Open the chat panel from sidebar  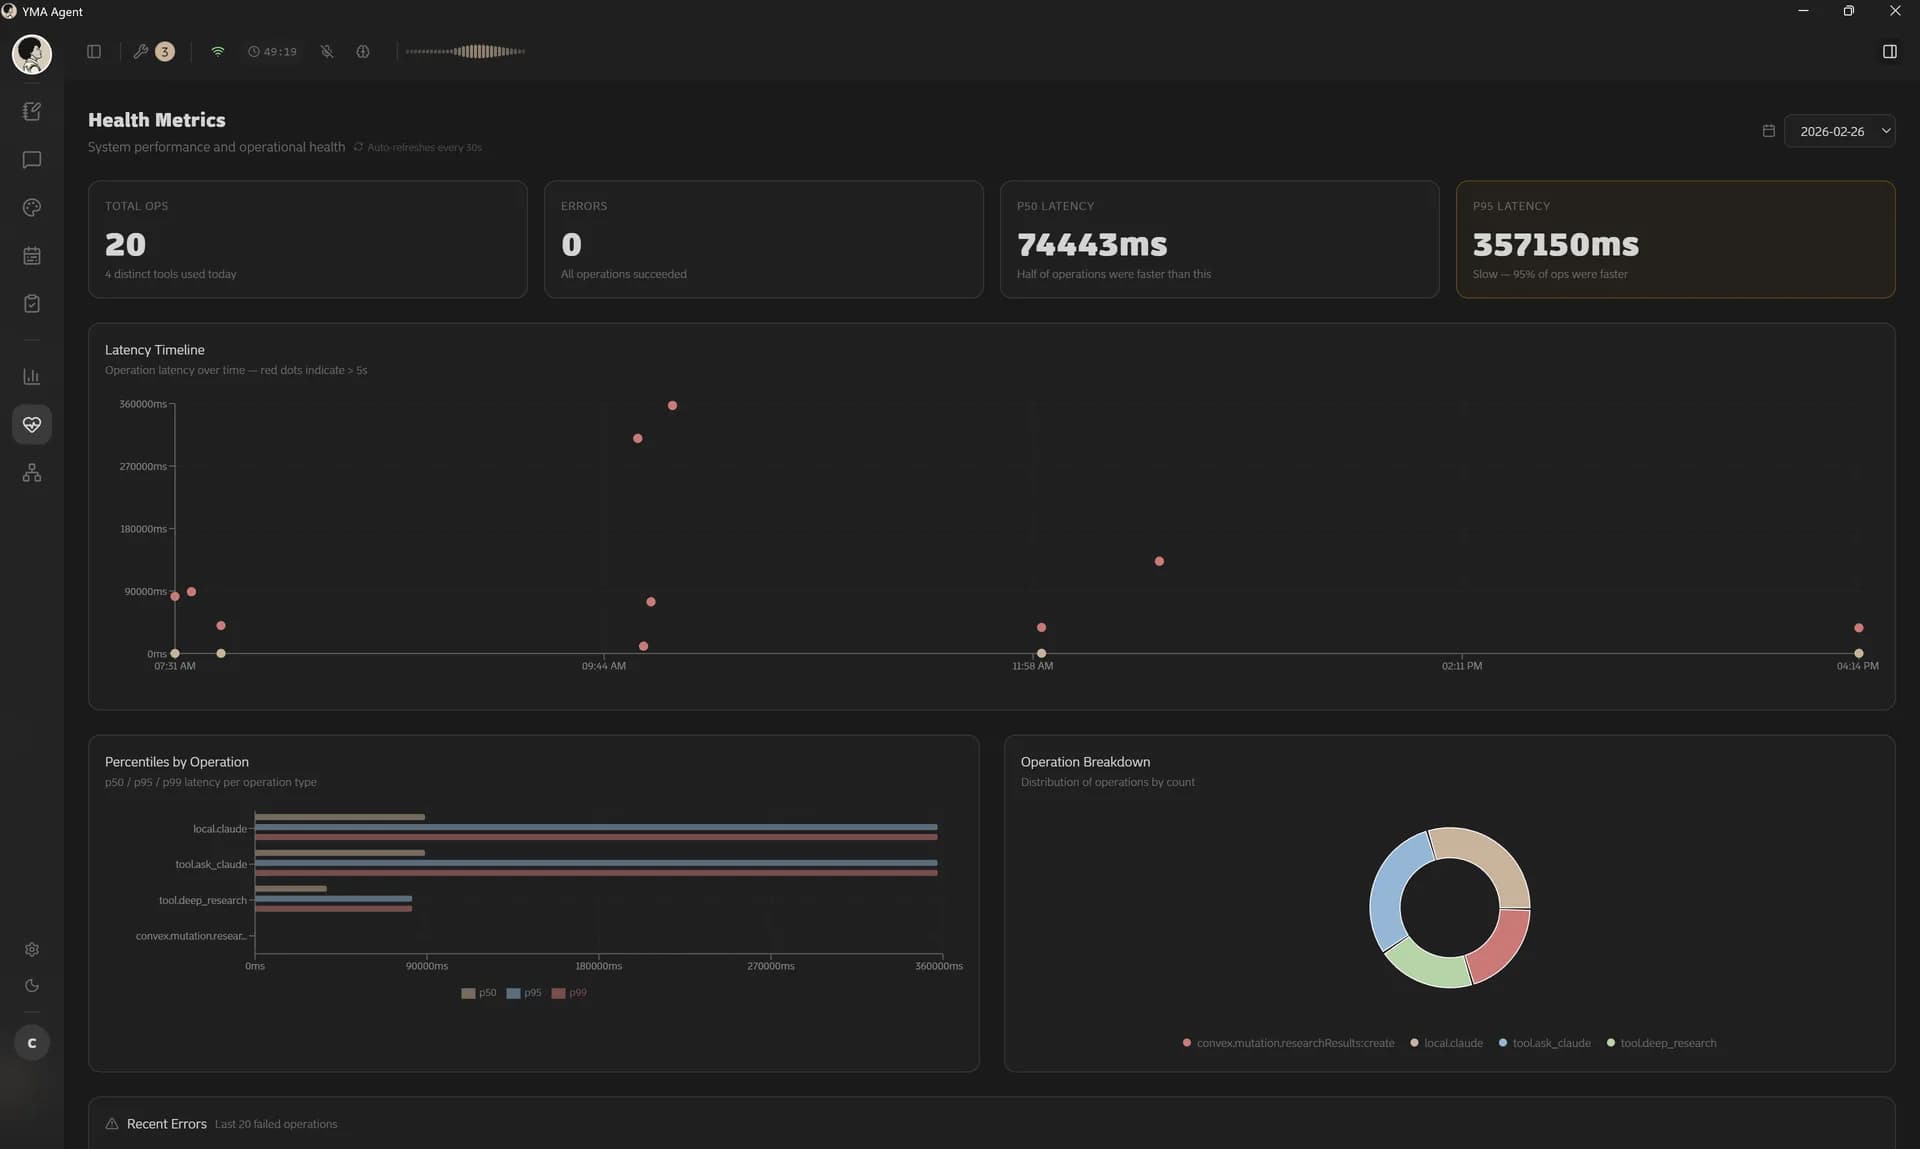(x=32, y=160)
